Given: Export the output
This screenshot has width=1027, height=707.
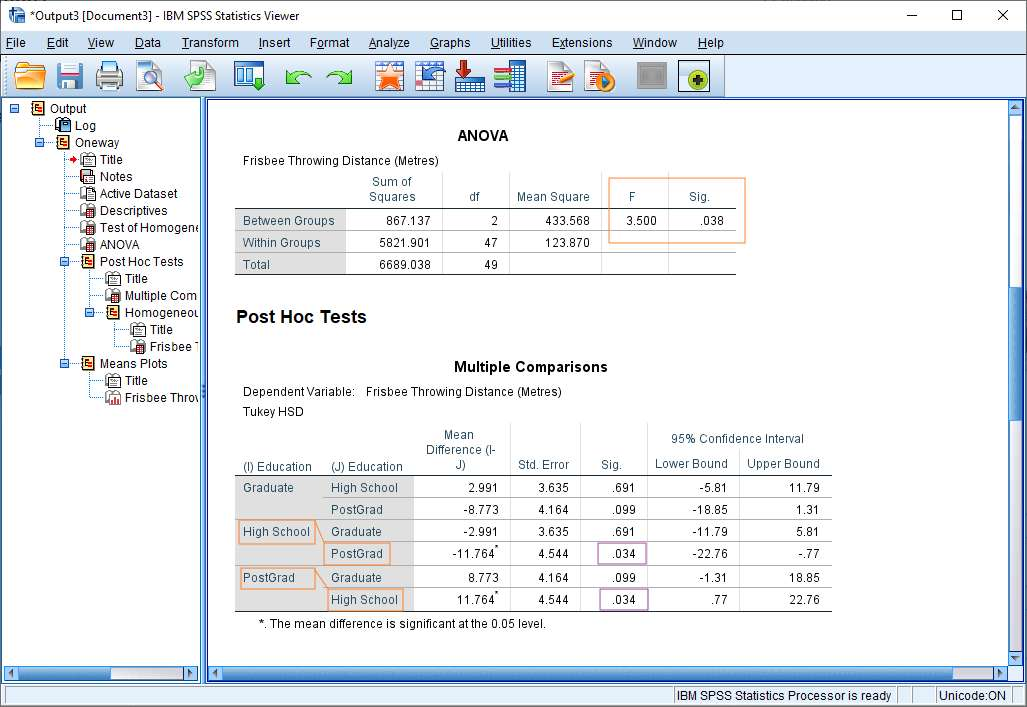Looking at the screenshot, I should (x=199, y=75).
